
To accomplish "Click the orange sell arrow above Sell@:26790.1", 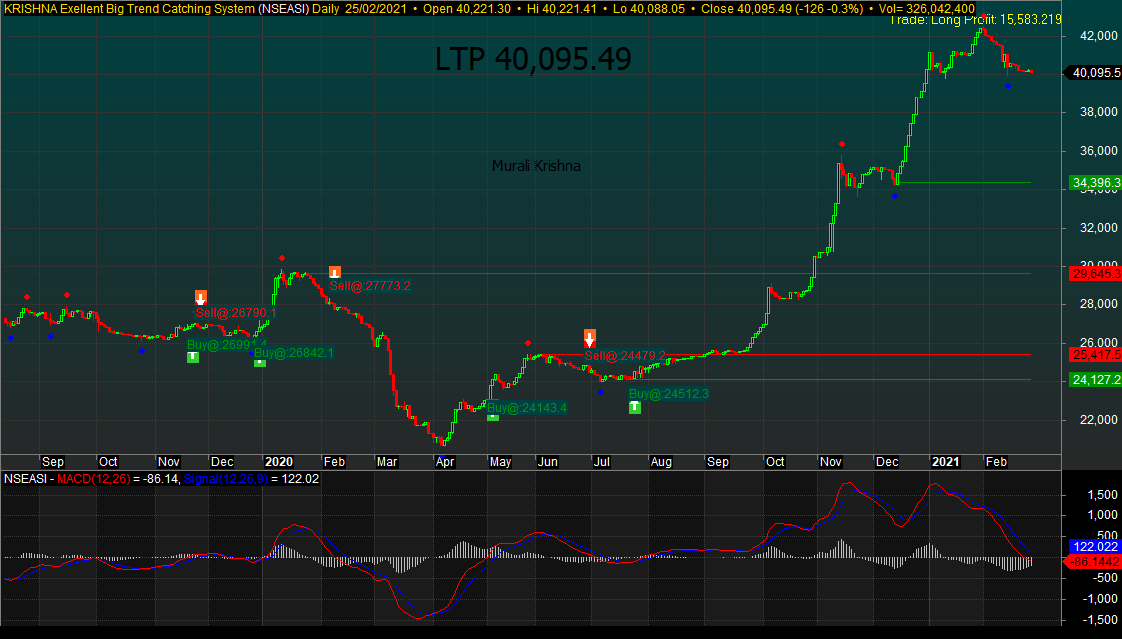I will (201, 297).
